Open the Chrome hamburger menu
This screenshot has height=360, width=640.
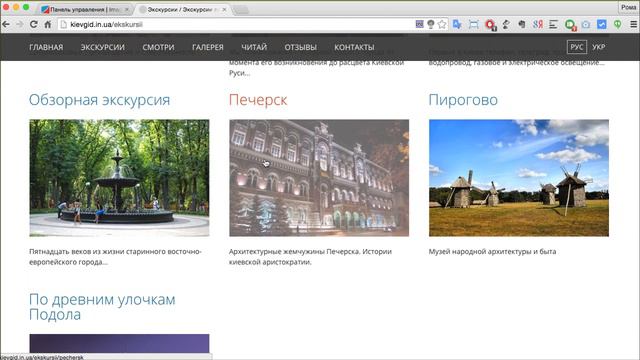click(x=633, y=24)
